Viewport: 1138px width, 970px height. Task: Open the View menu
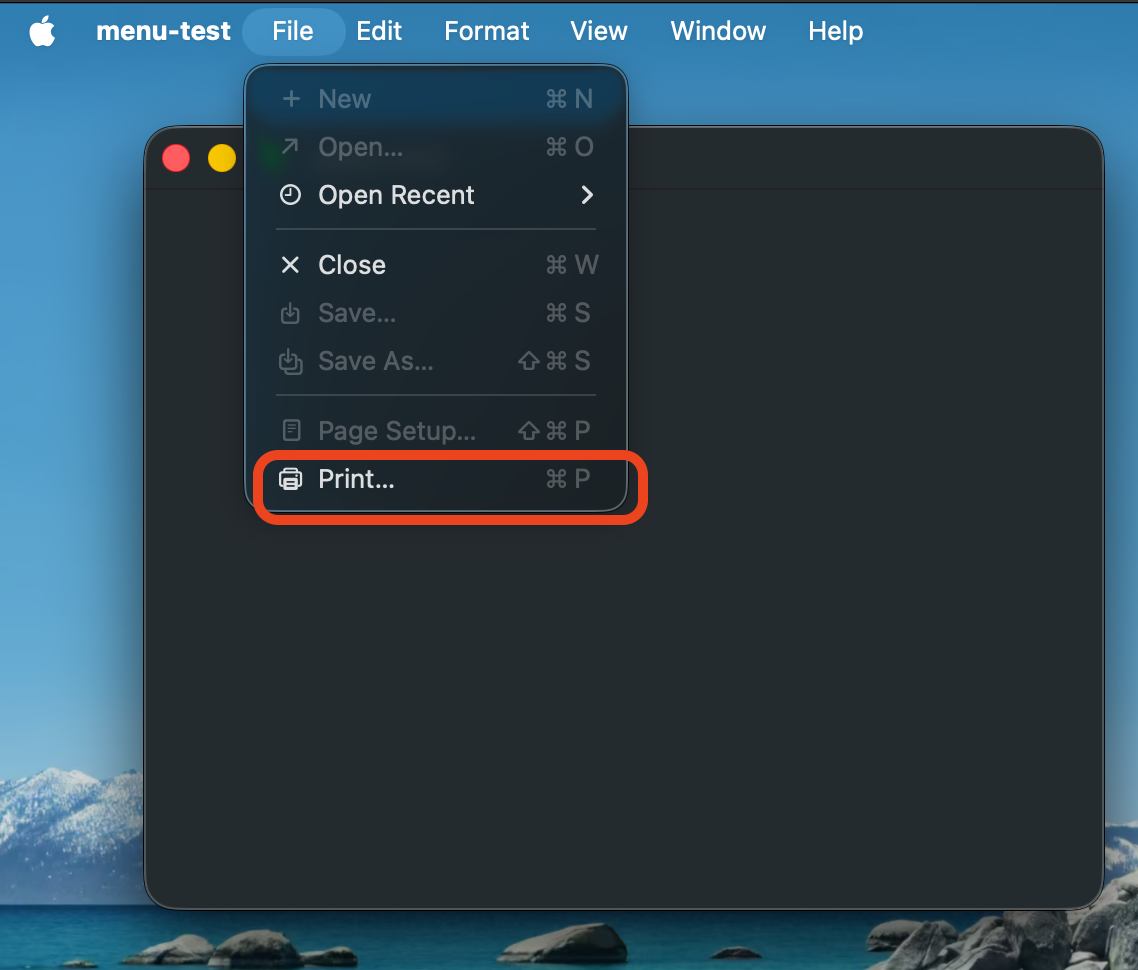[x=599, y=31]
